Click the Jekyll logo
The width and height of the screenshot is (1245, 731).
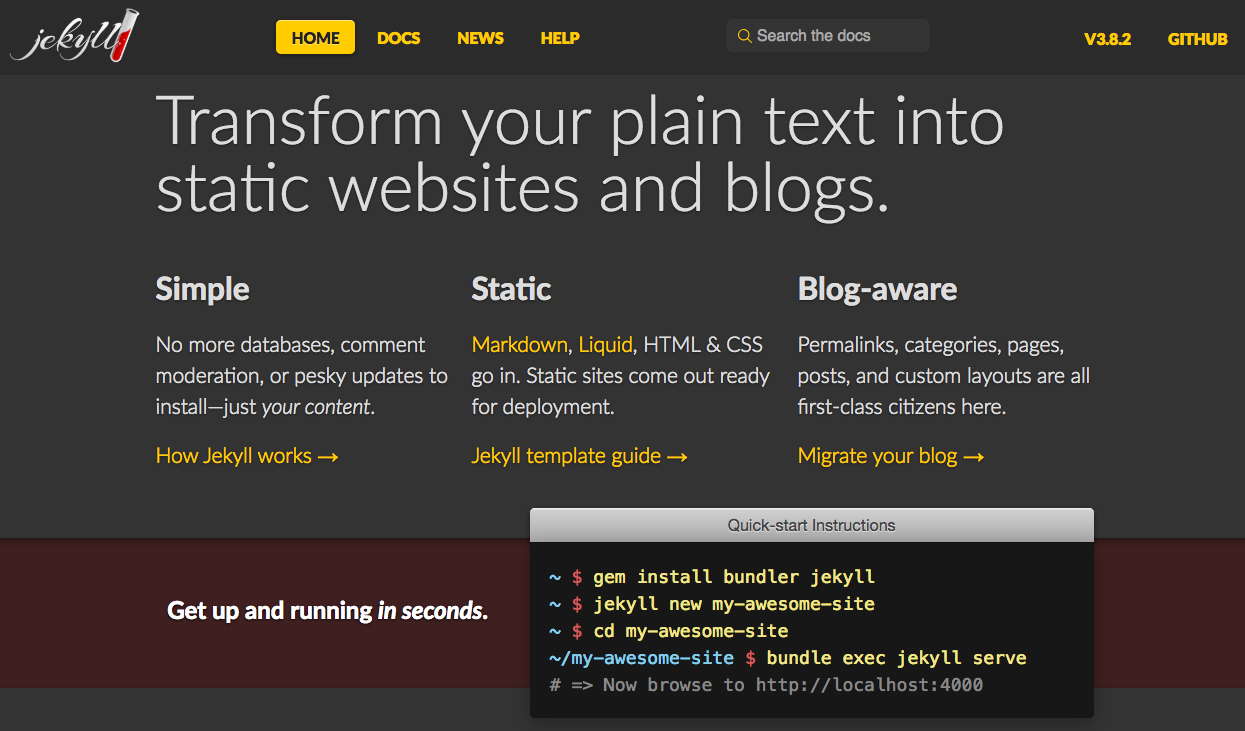point(74,37)
